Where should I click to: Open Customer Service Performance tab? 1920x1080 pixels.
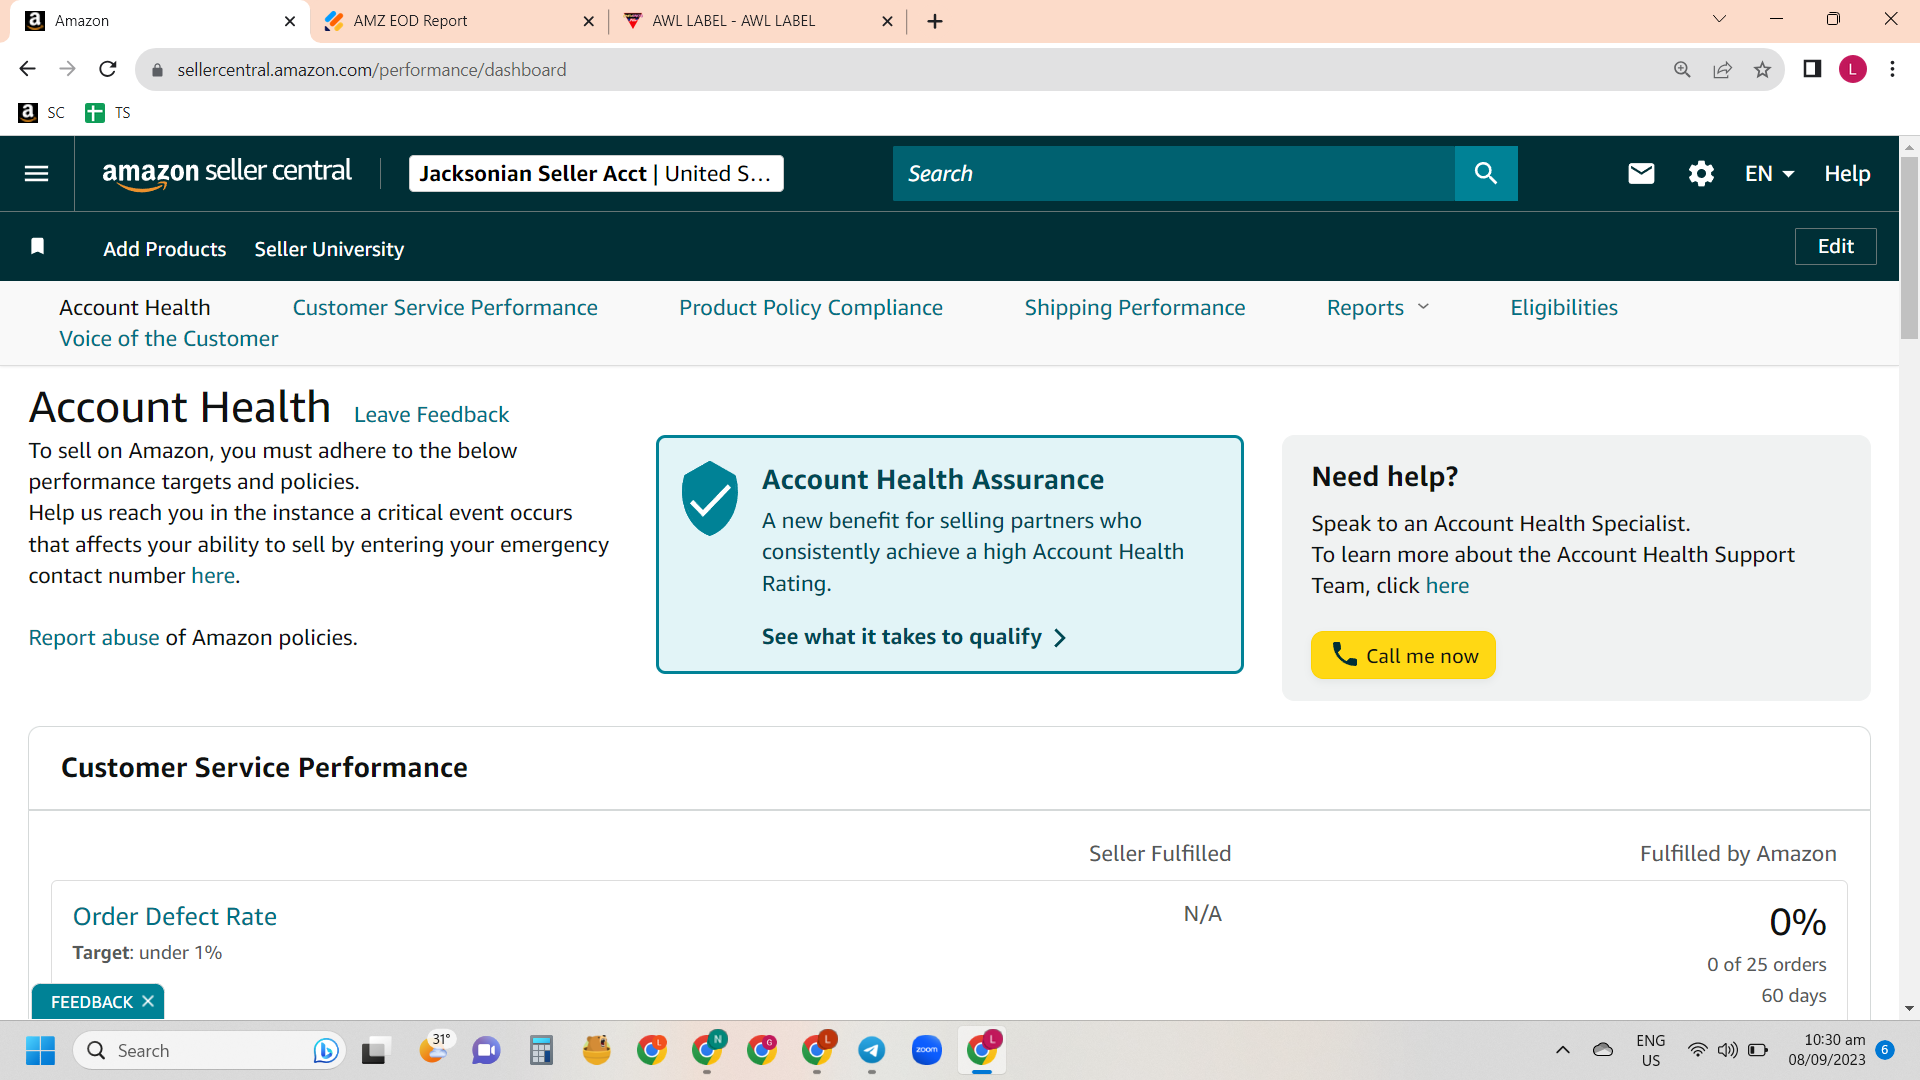(445, 308)
